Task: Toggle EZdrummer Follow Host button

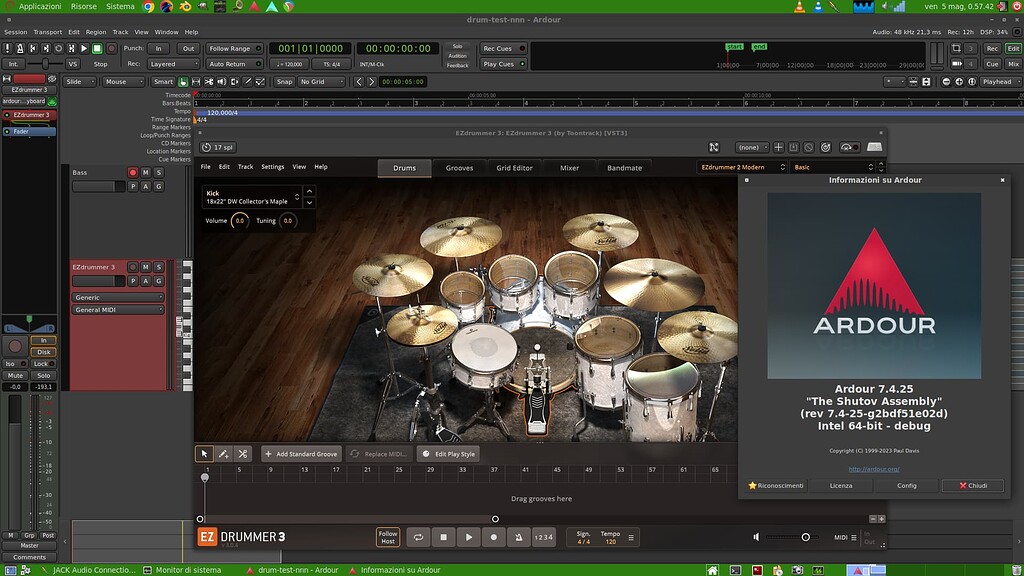Action: pos(388,537)
